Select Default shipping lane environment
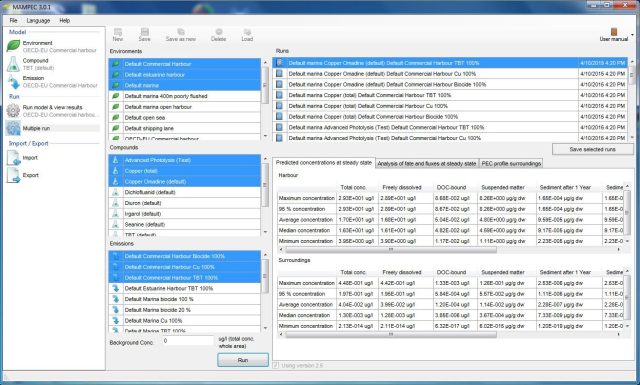 coord(184,128)
